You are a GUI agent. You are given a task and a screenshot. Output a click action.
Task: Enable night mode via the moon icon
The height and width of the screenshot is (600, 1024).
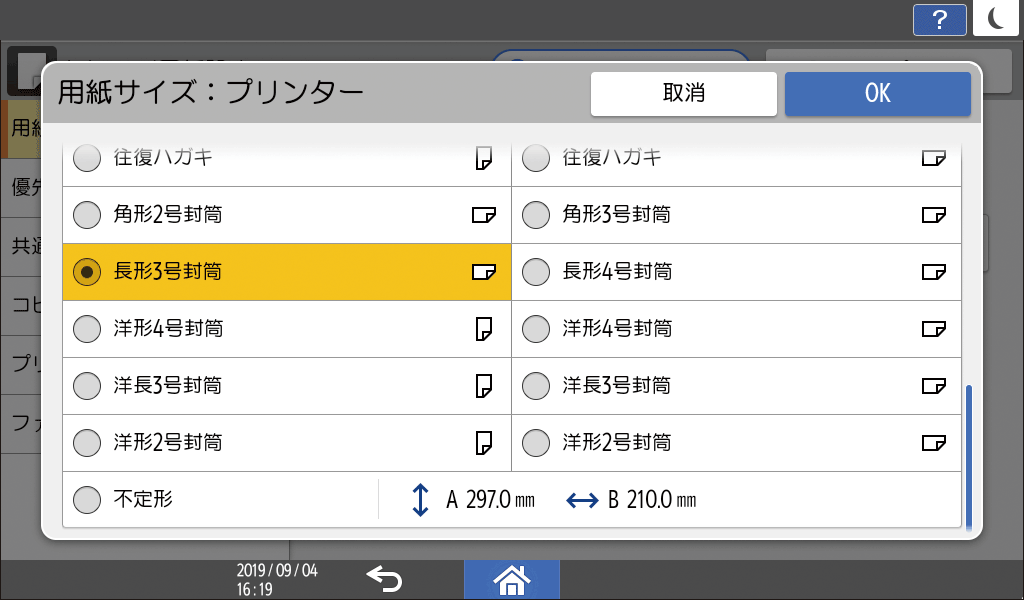click(x=995, y=18)
